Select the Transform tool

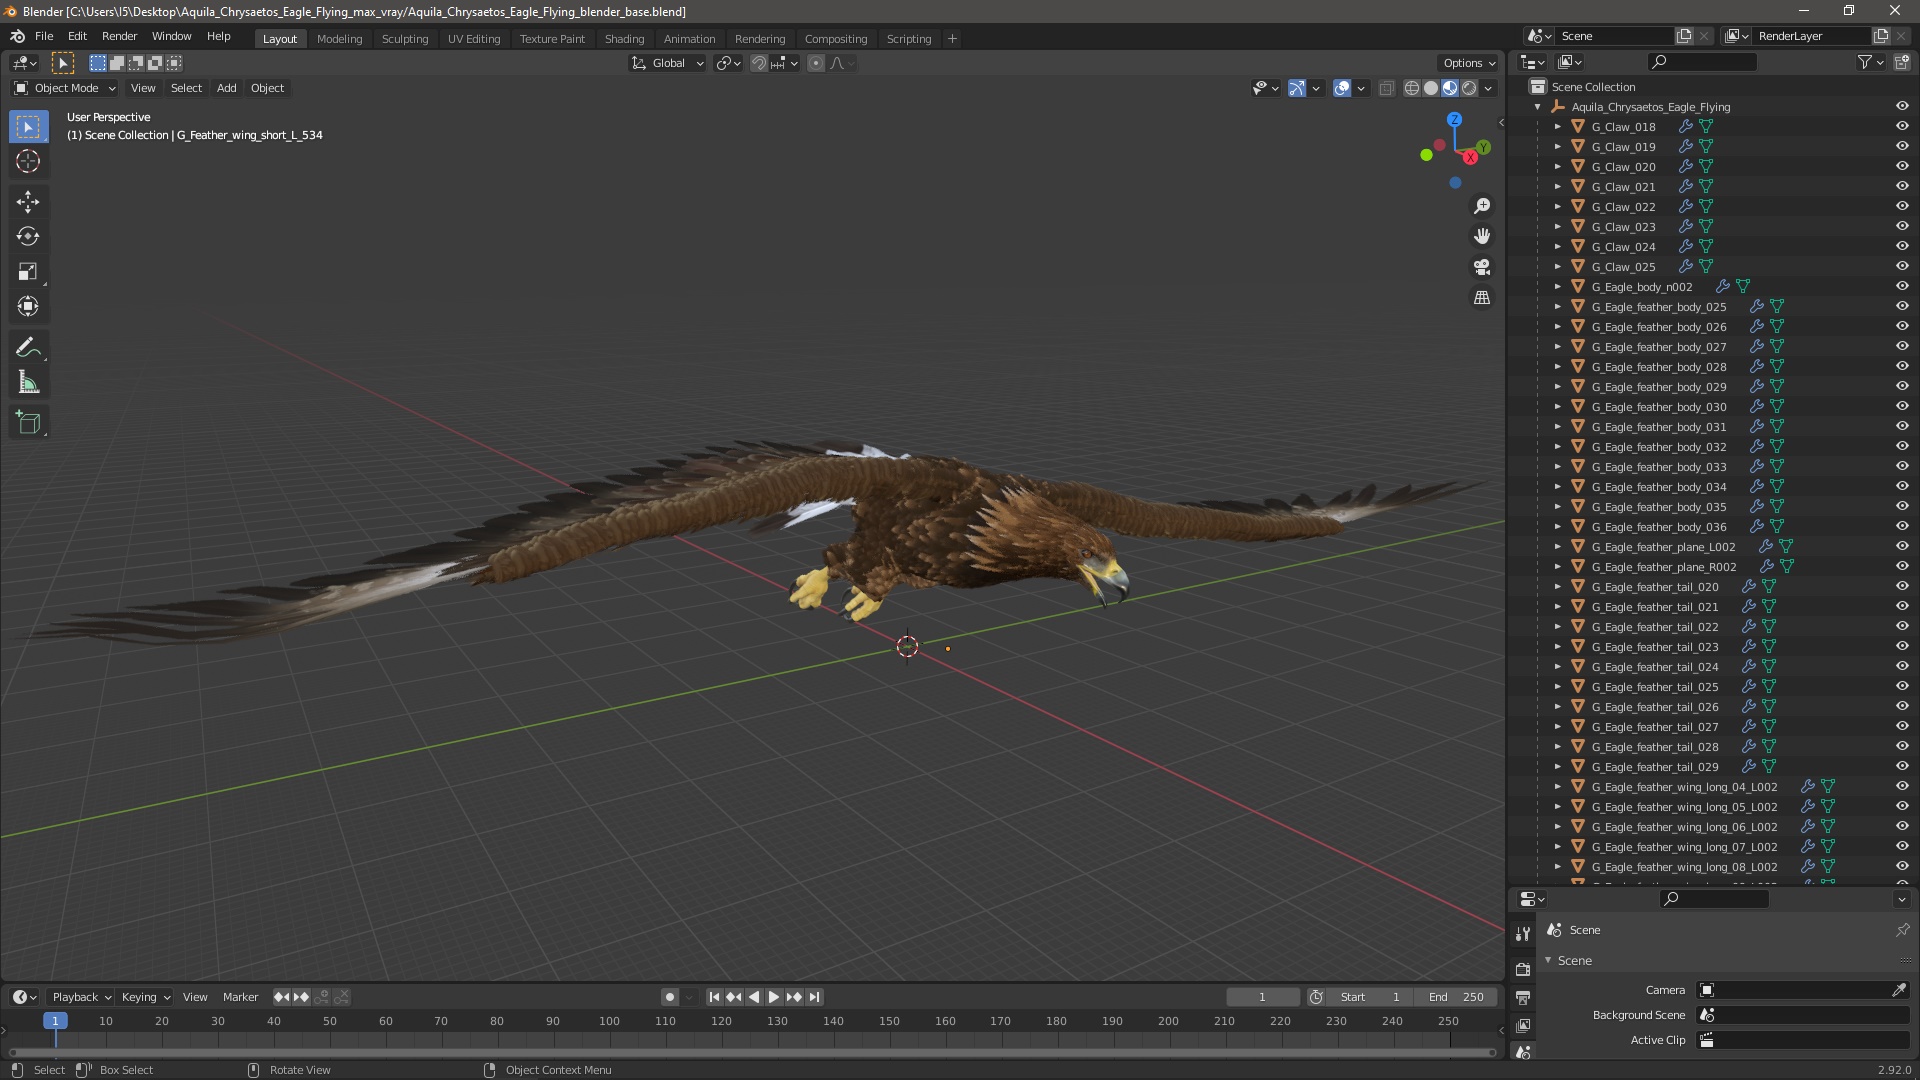[28, 307]
